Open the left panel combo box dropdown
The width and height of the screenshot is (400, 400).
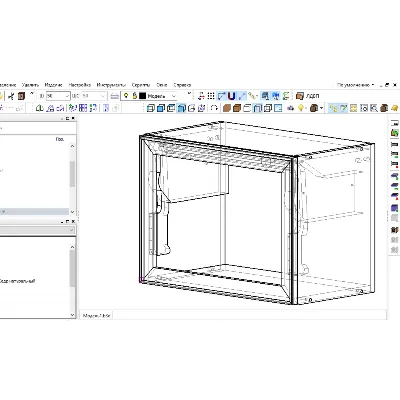[72, 230]
